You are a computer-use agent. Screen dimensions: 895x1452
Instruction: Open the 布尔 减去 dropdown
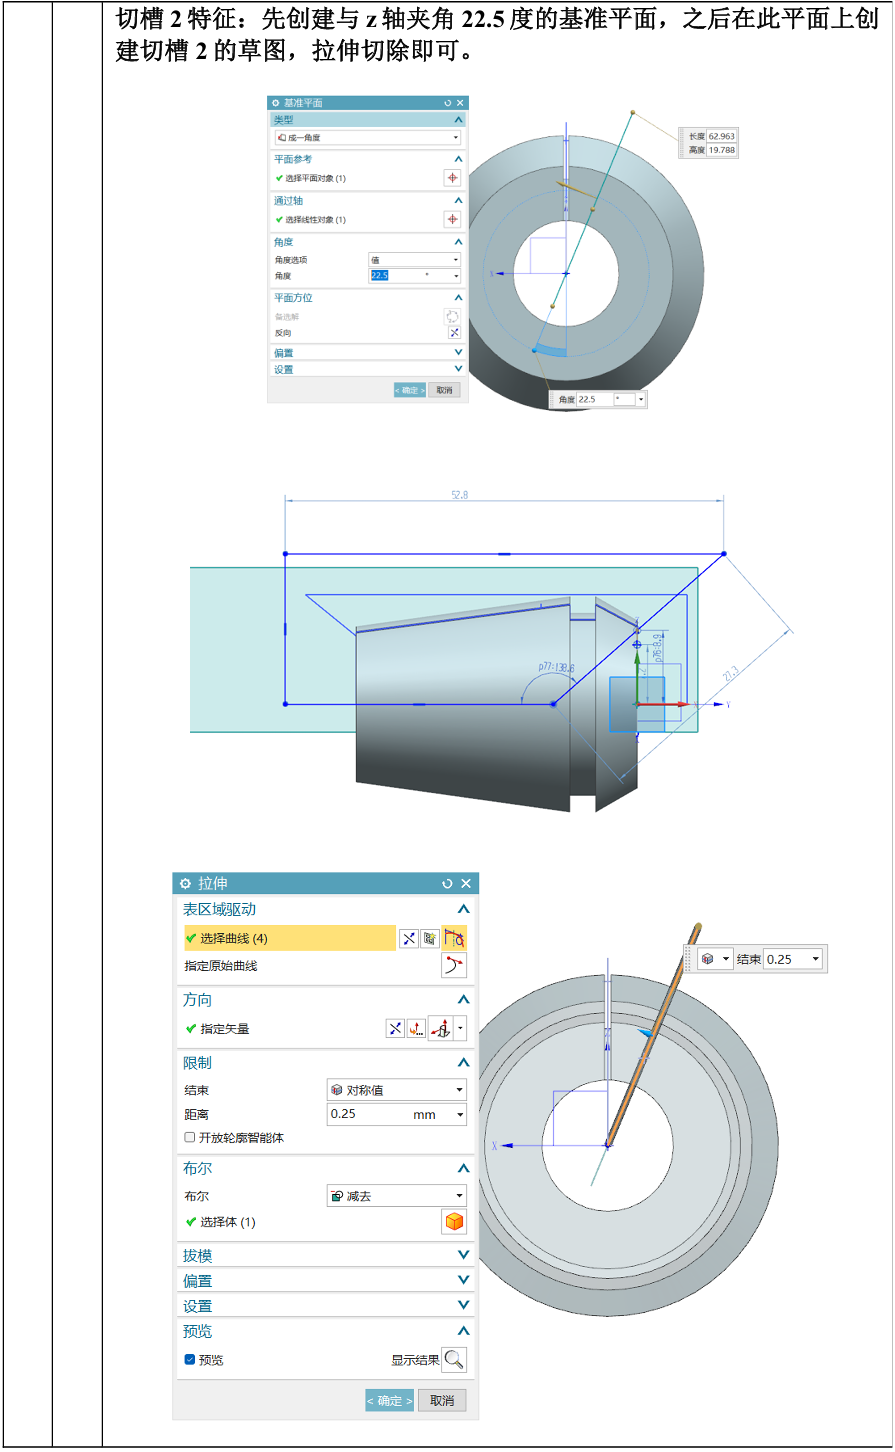tap(397, 1196)
